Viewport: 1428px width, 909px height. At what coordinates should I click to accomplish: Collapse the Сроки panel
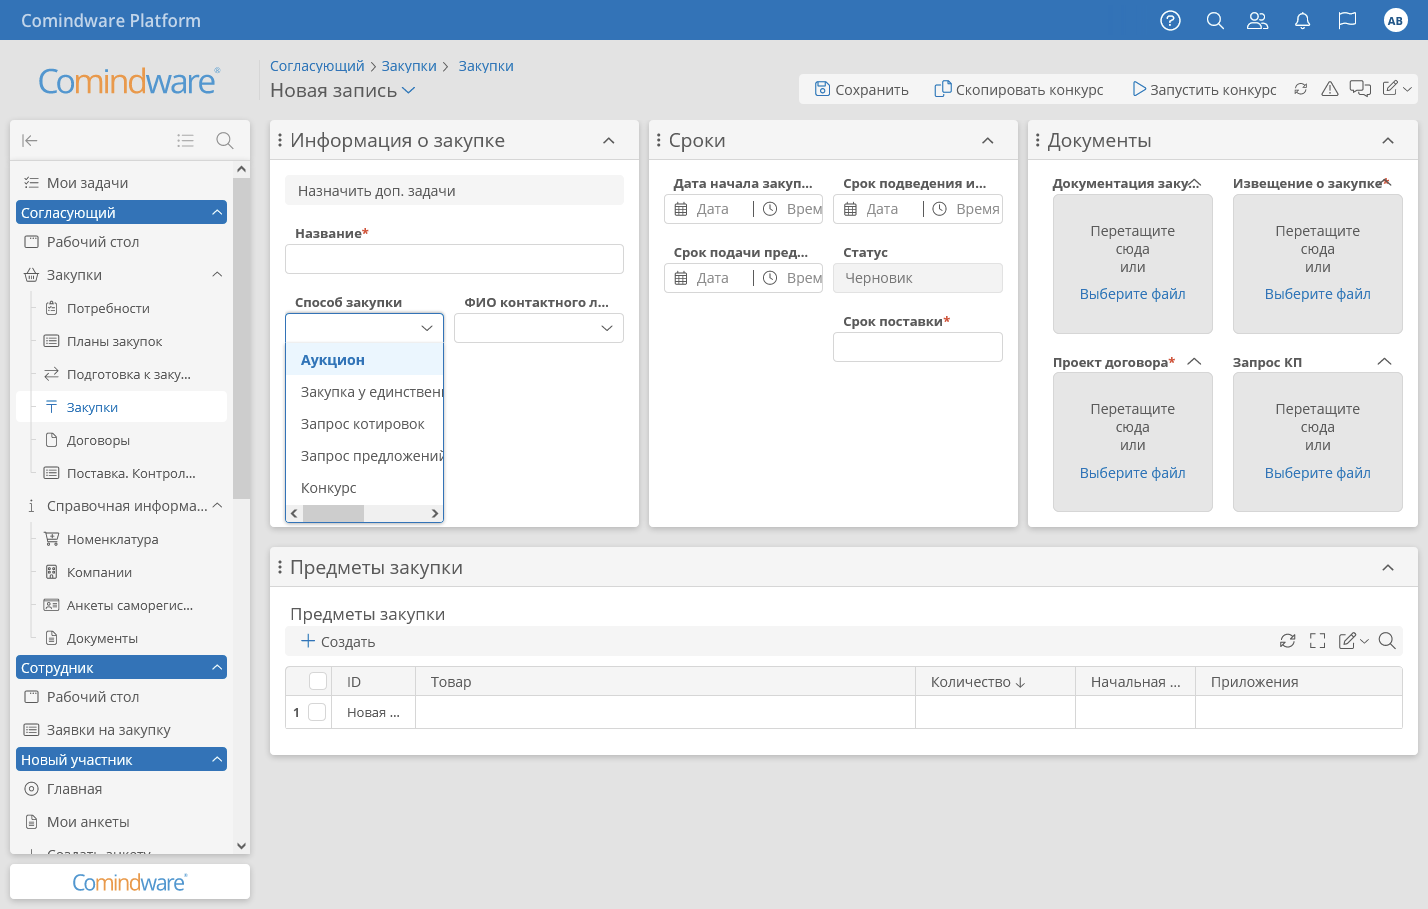[988, 141]
